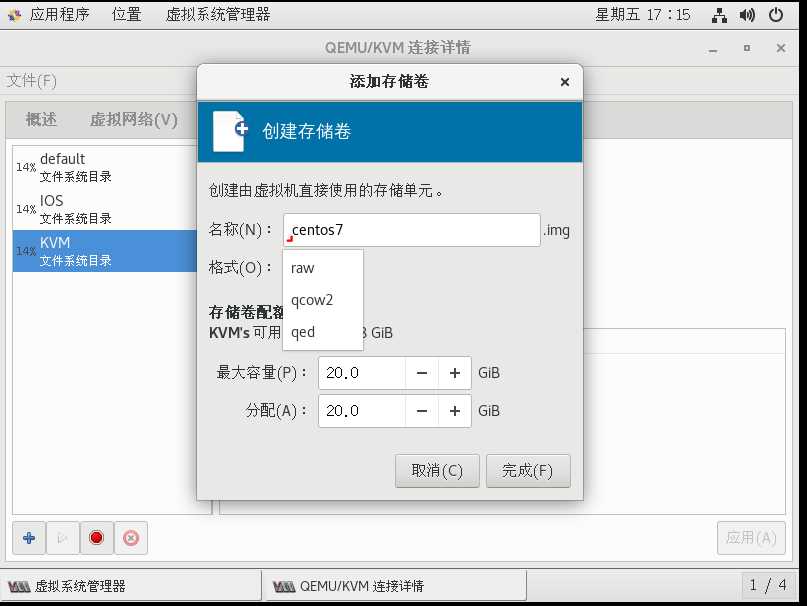Click the centos7 name input field
This screenshot has width=807, height=606.
(x=412, y=230)
